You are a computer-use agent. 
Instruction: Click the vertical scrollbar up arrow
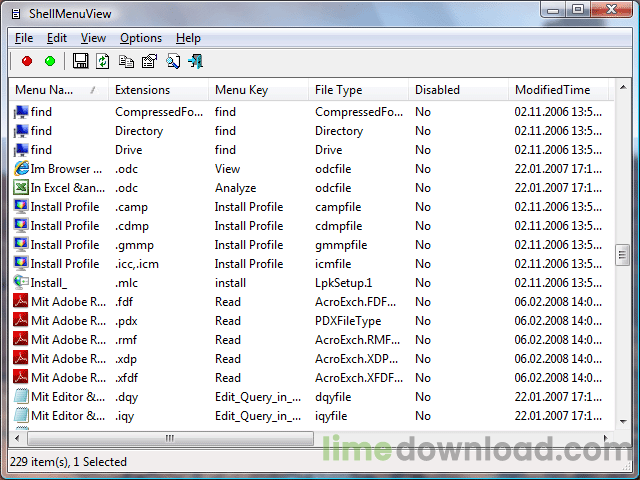tap(623, 87)
